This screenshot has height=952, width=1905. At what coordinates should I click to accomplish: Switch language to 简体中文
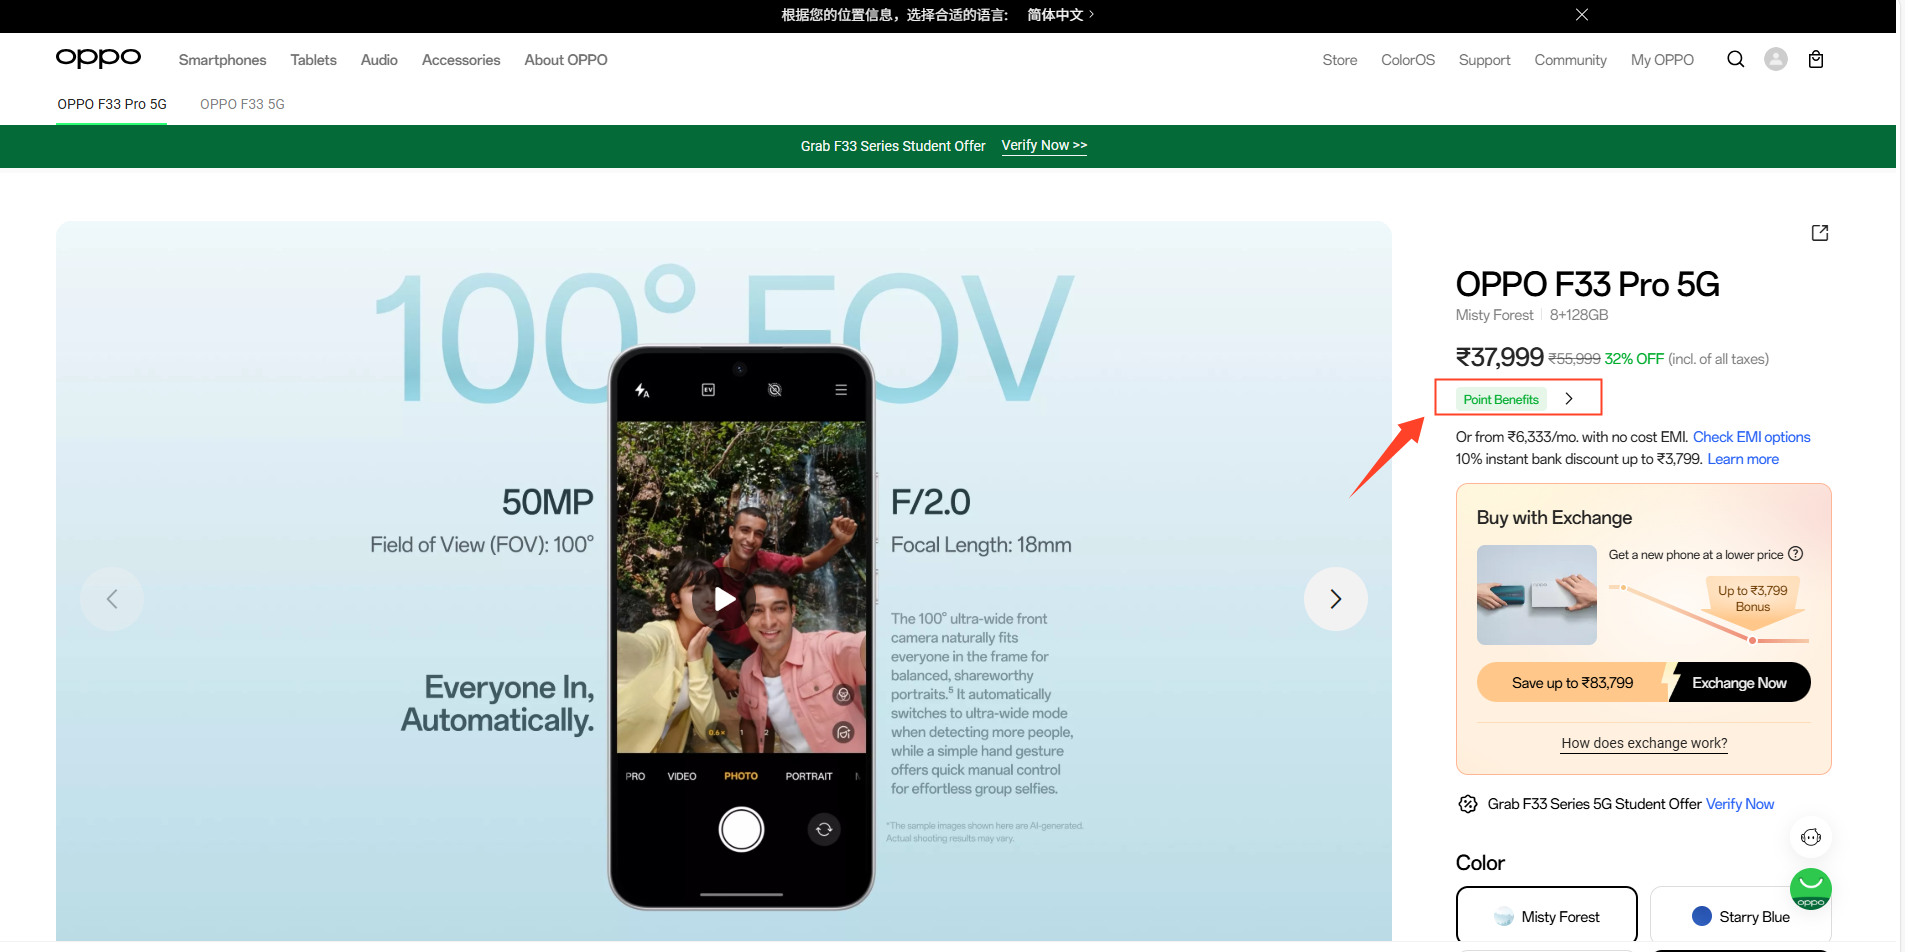(x=1061, y=15)
